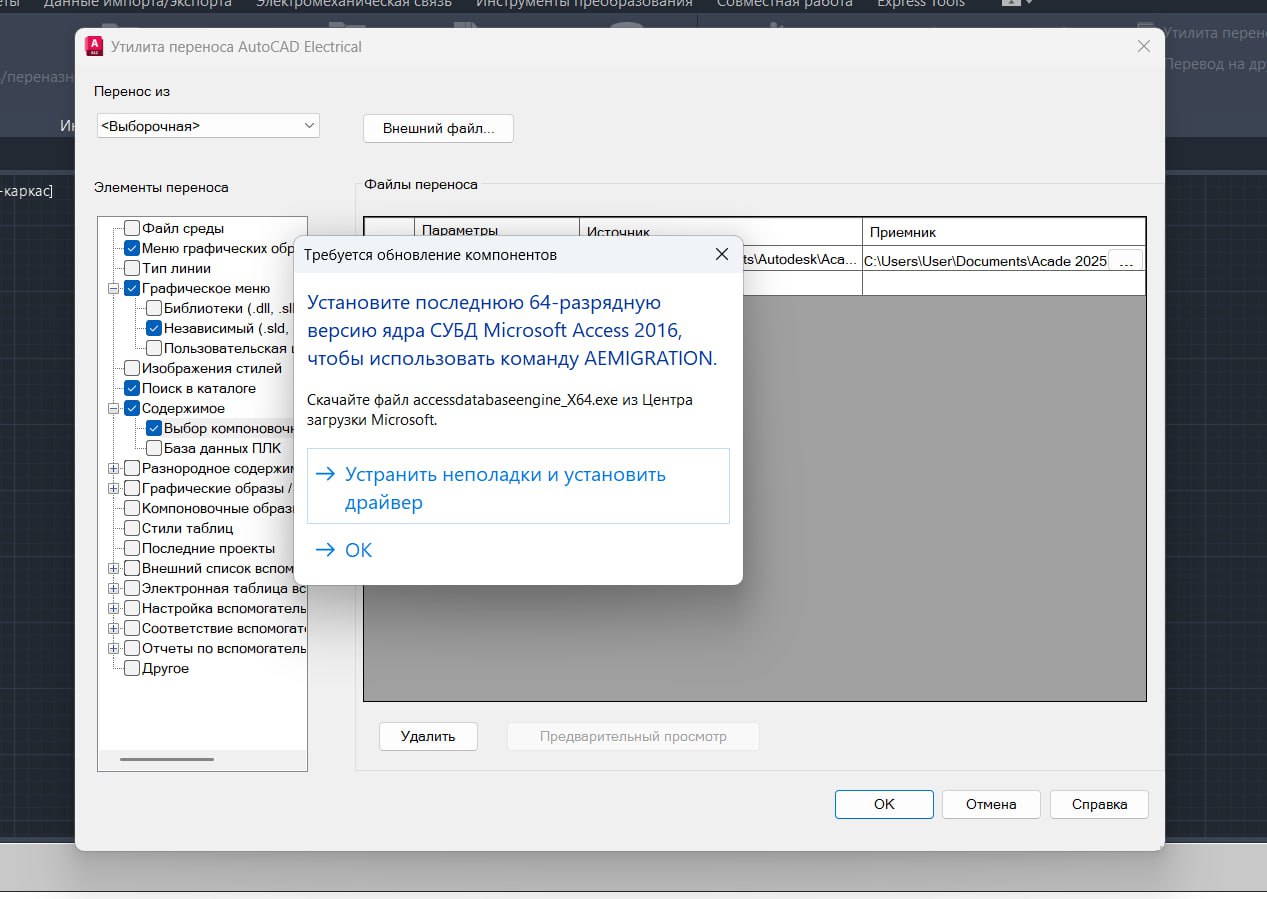The height and width of the screenshot is (899, 1267).
Task: Tick the 'База данных ПЛК' checkbox
Action: (154, 448)
